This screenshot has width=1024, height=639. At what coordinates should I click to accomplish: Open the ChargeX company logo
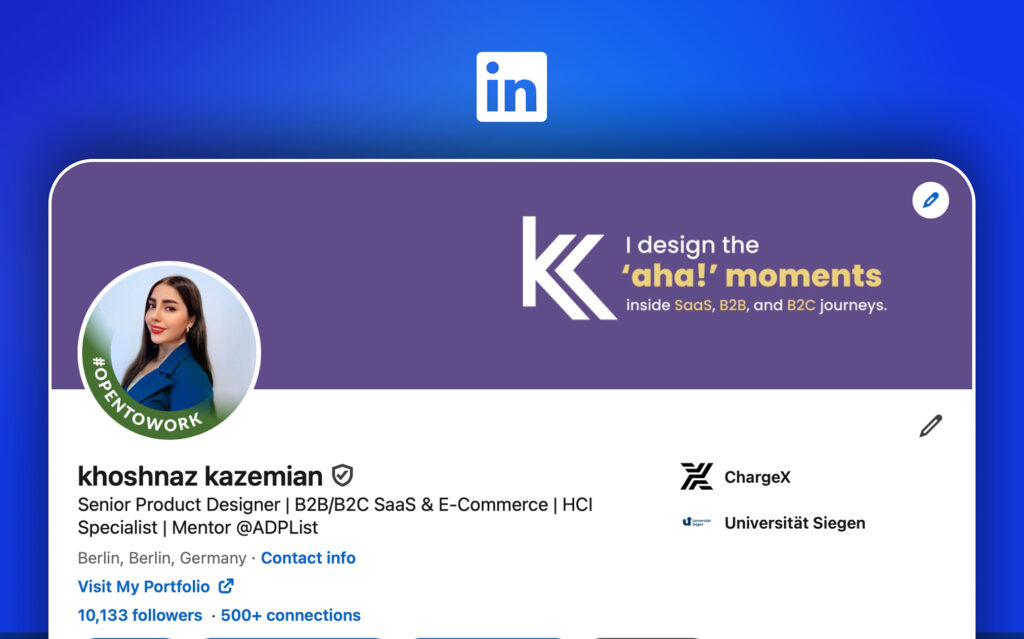[696, 477]
